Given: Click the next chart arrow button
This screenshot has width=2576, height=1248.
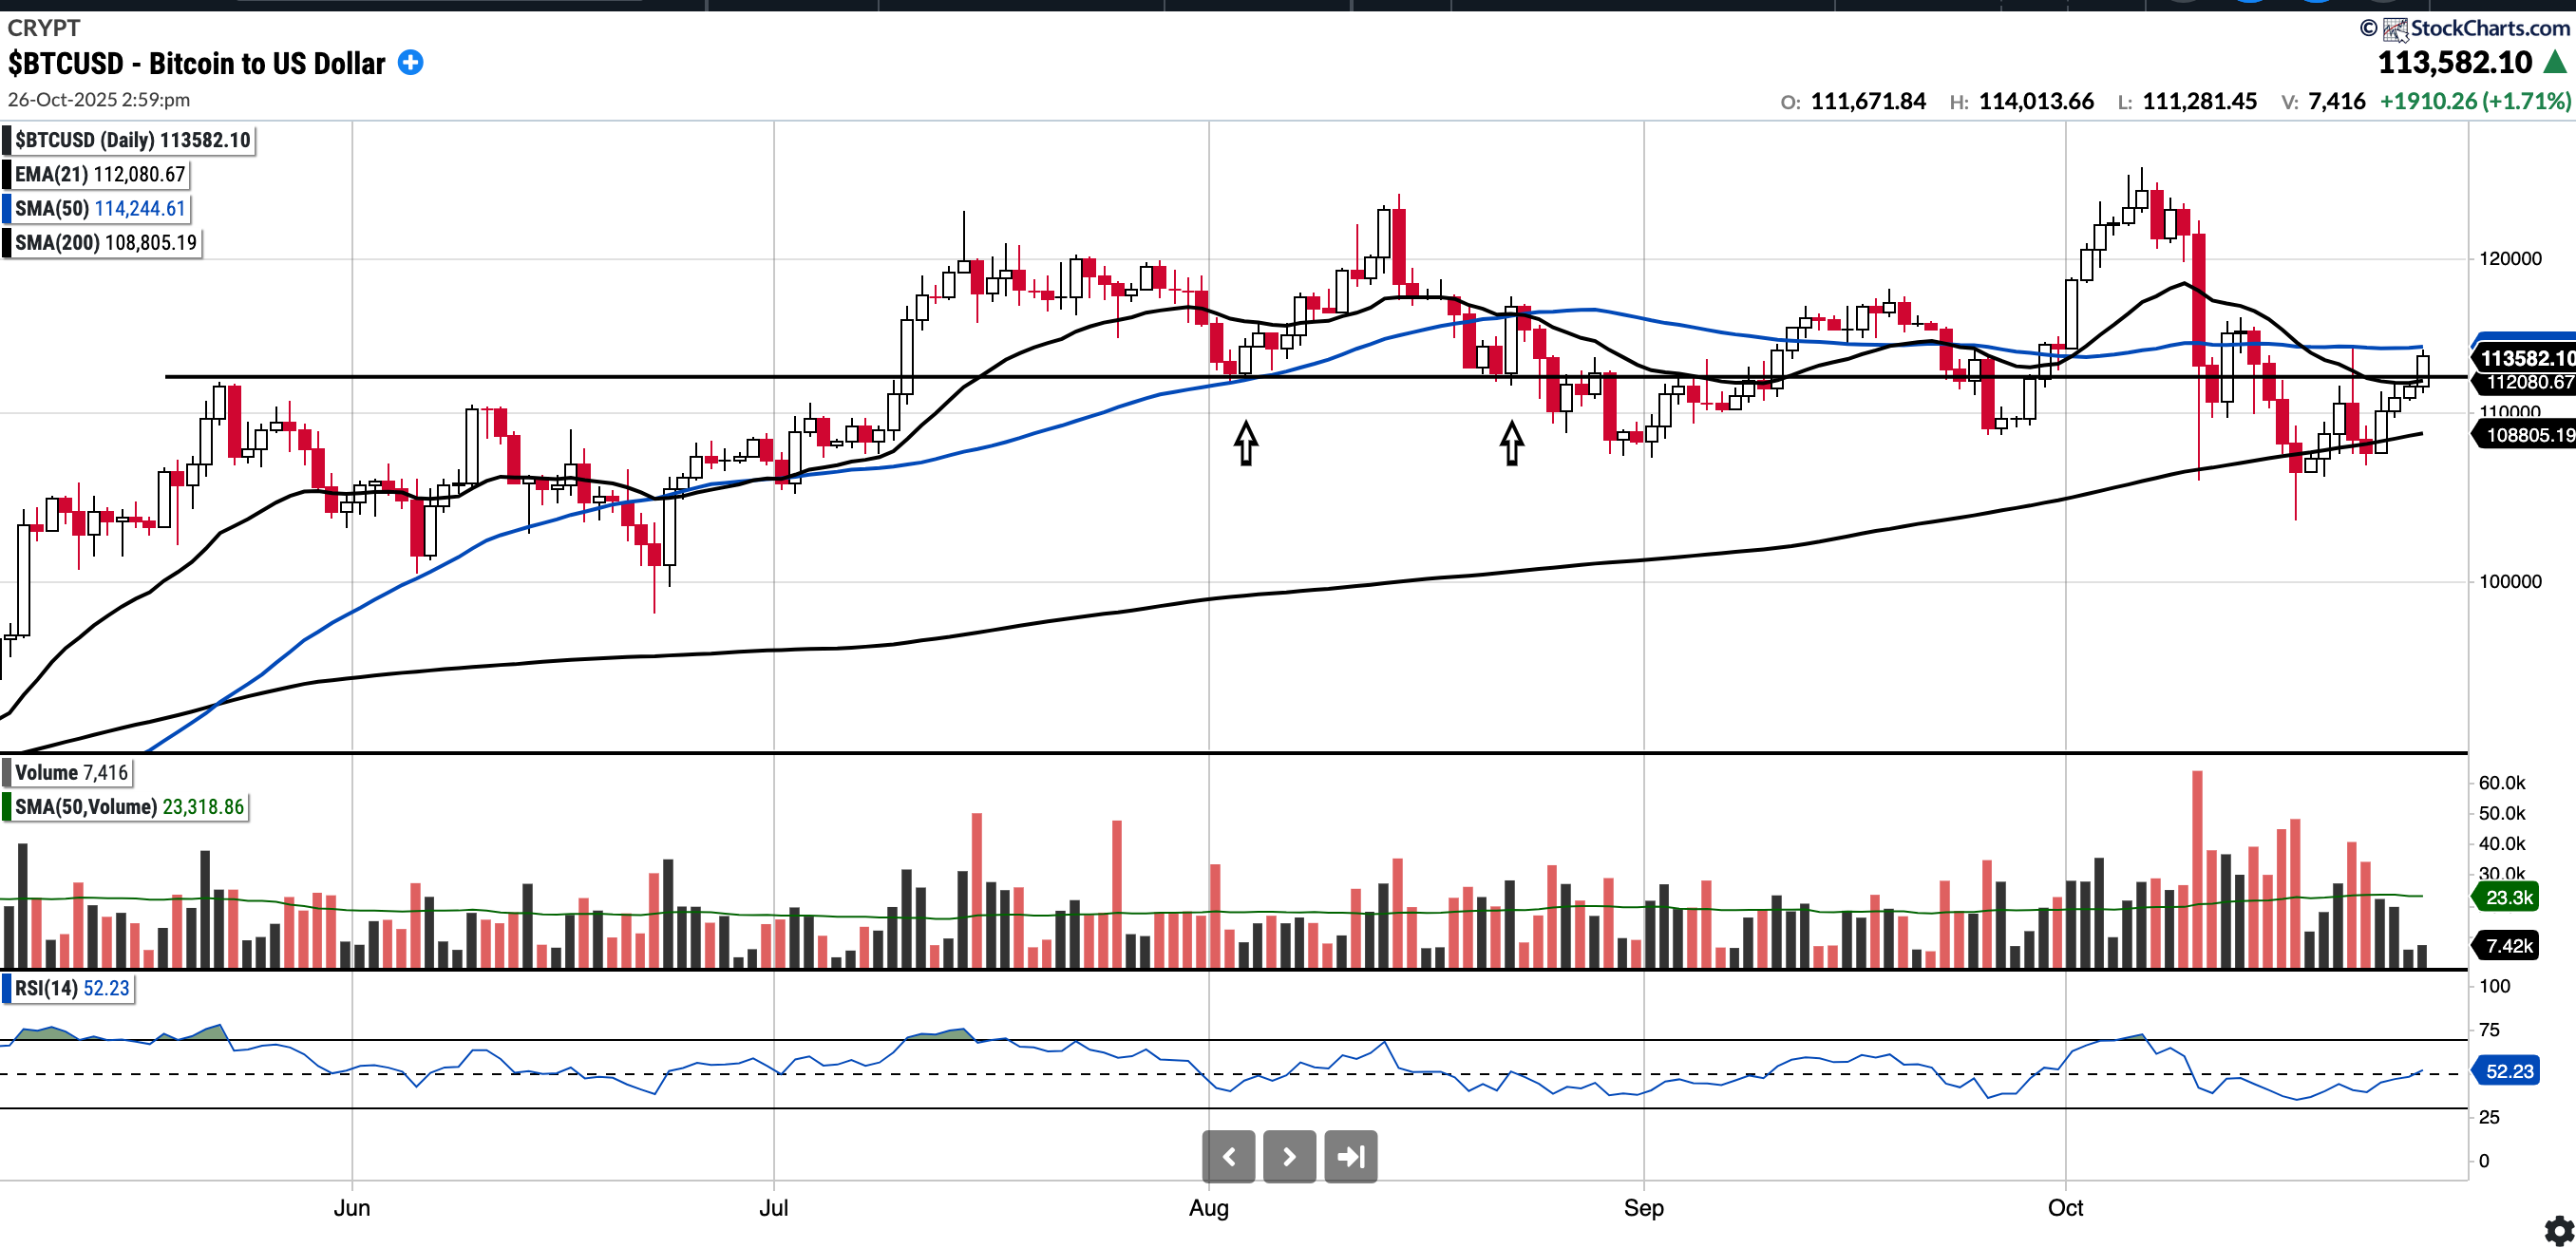Looking at the screenshot, I should coord(1289,1157).
